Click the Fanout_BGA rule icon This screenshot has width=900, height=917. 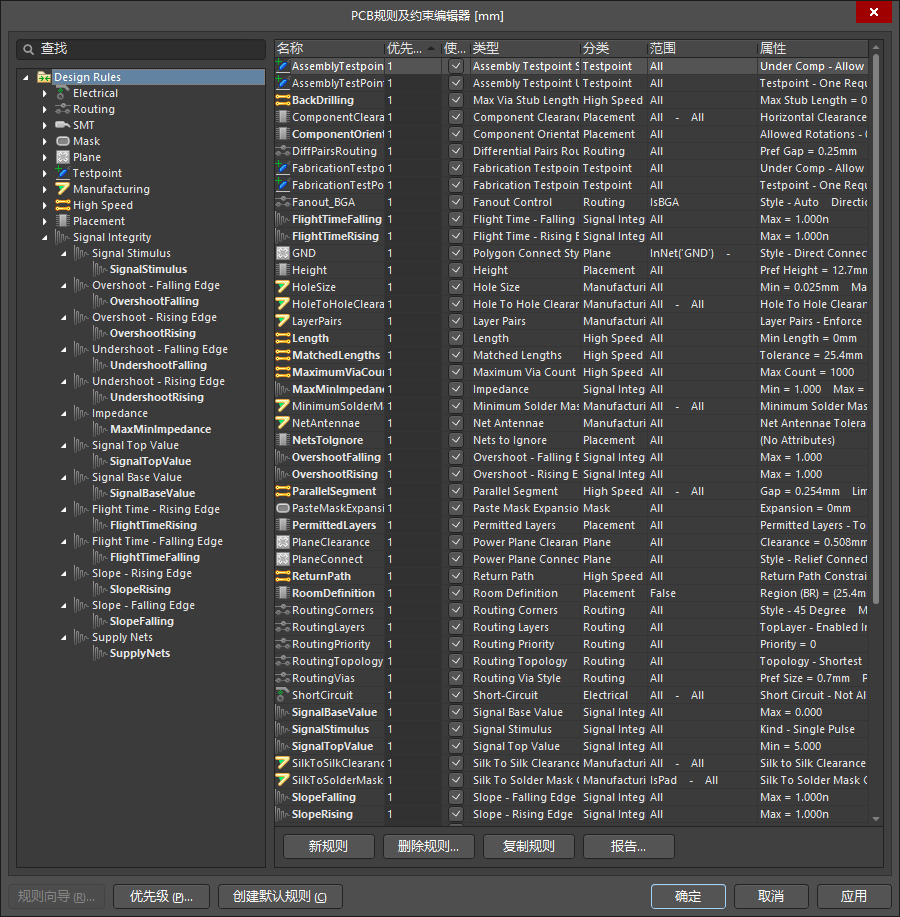[283, 202]
